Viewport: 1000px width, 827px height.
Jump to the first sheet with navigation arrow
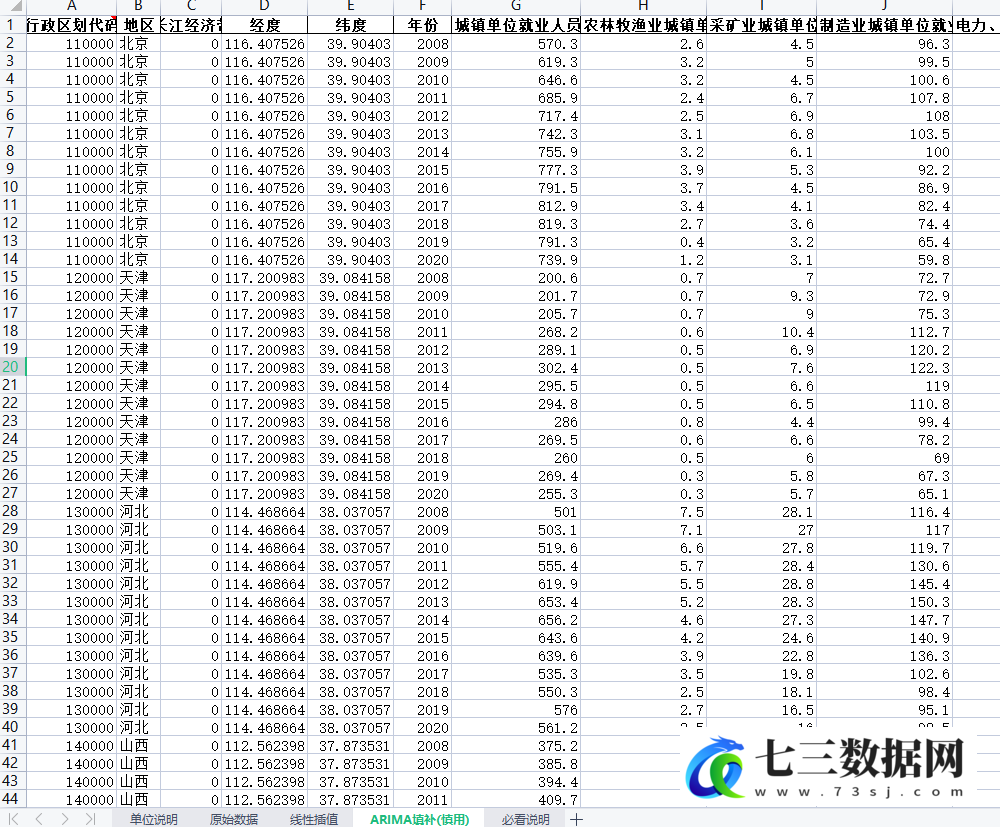(13, 819)
